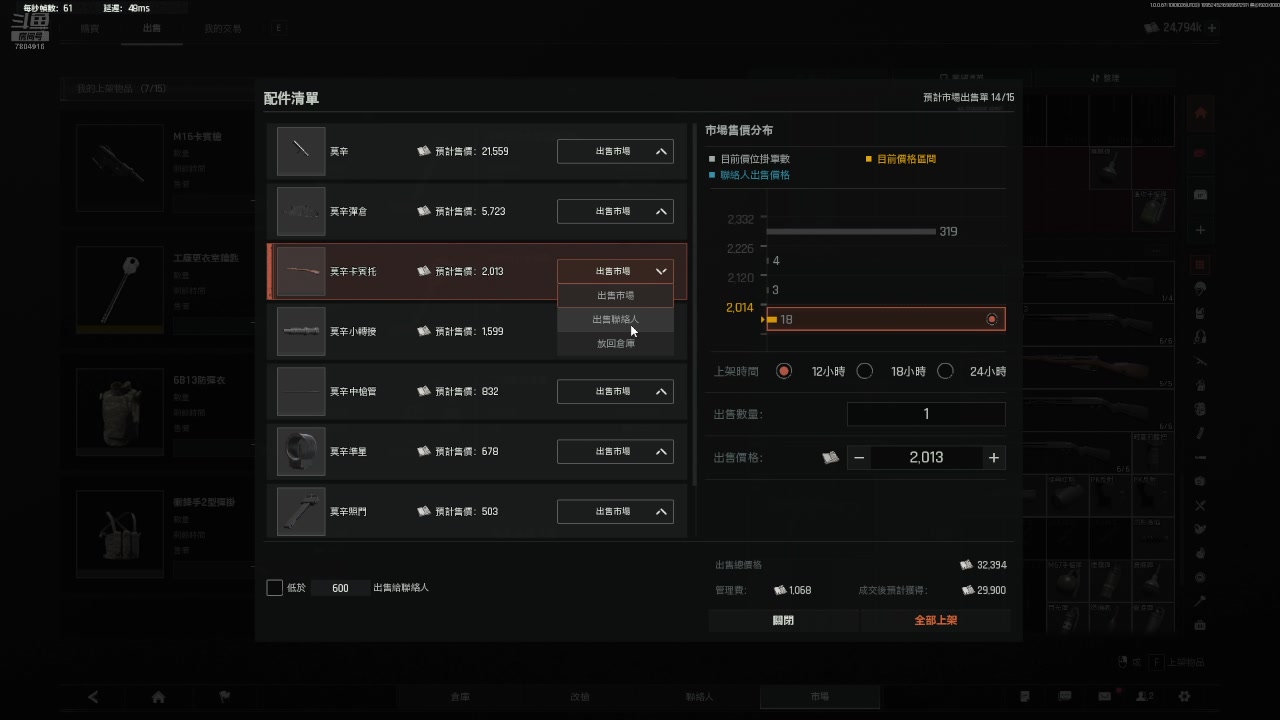Click the 全部上架 list-all button
This screenshot has height=720, width=1280.
(935, 620)
